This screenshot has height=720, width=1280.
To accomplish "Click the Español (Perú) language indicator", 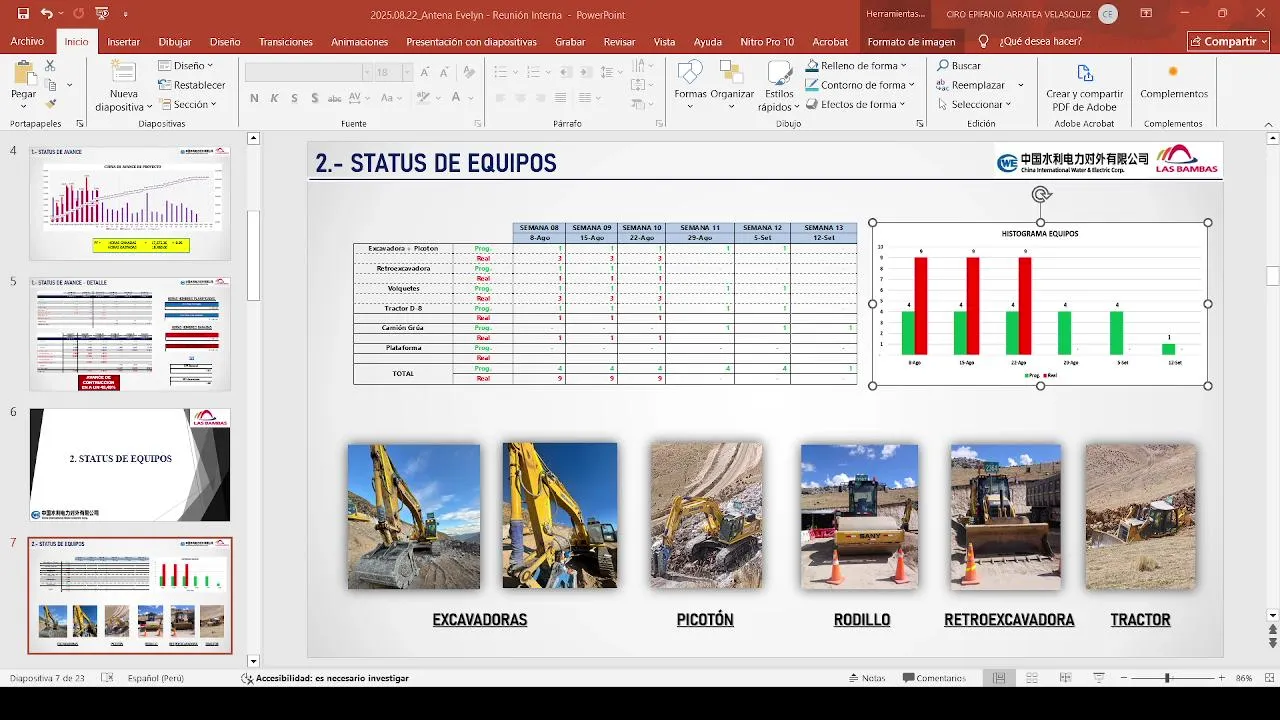I will pyautogui.click(x=155, y=678).
